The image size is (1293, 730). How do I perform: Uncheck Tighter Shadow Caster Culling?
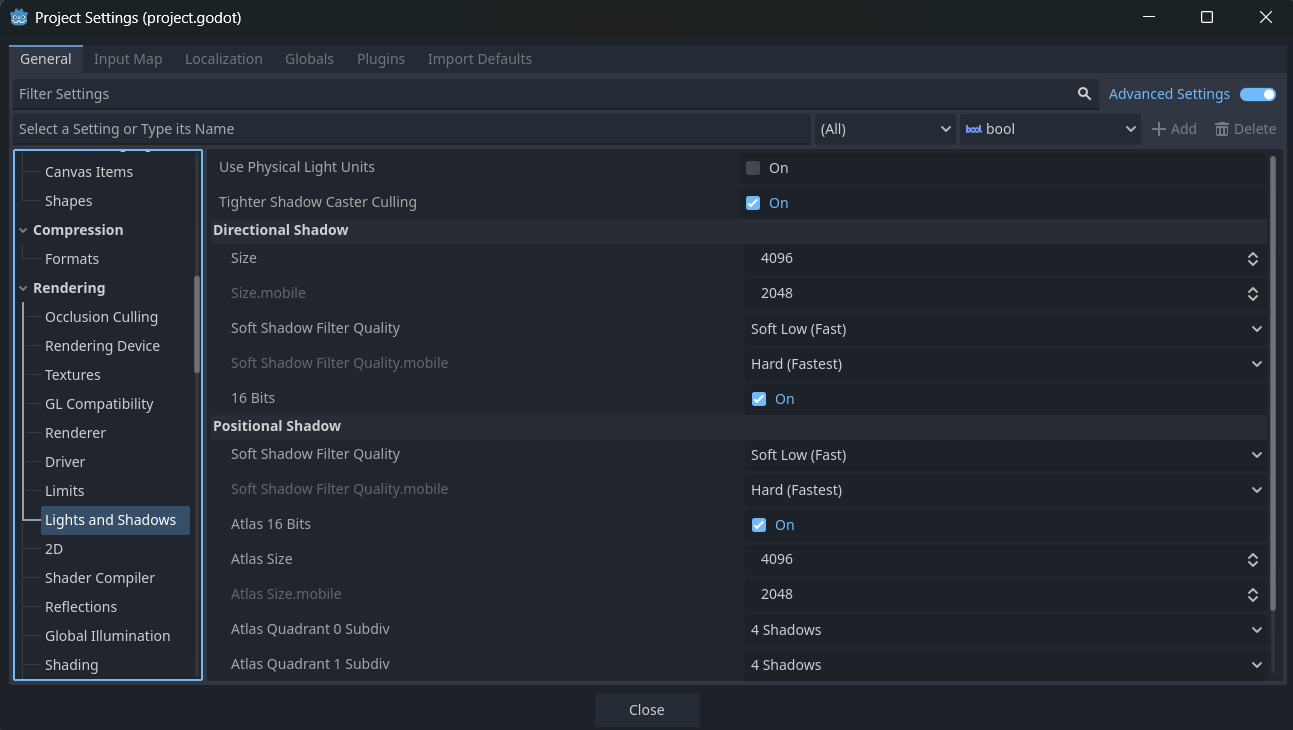coord(753,203)
